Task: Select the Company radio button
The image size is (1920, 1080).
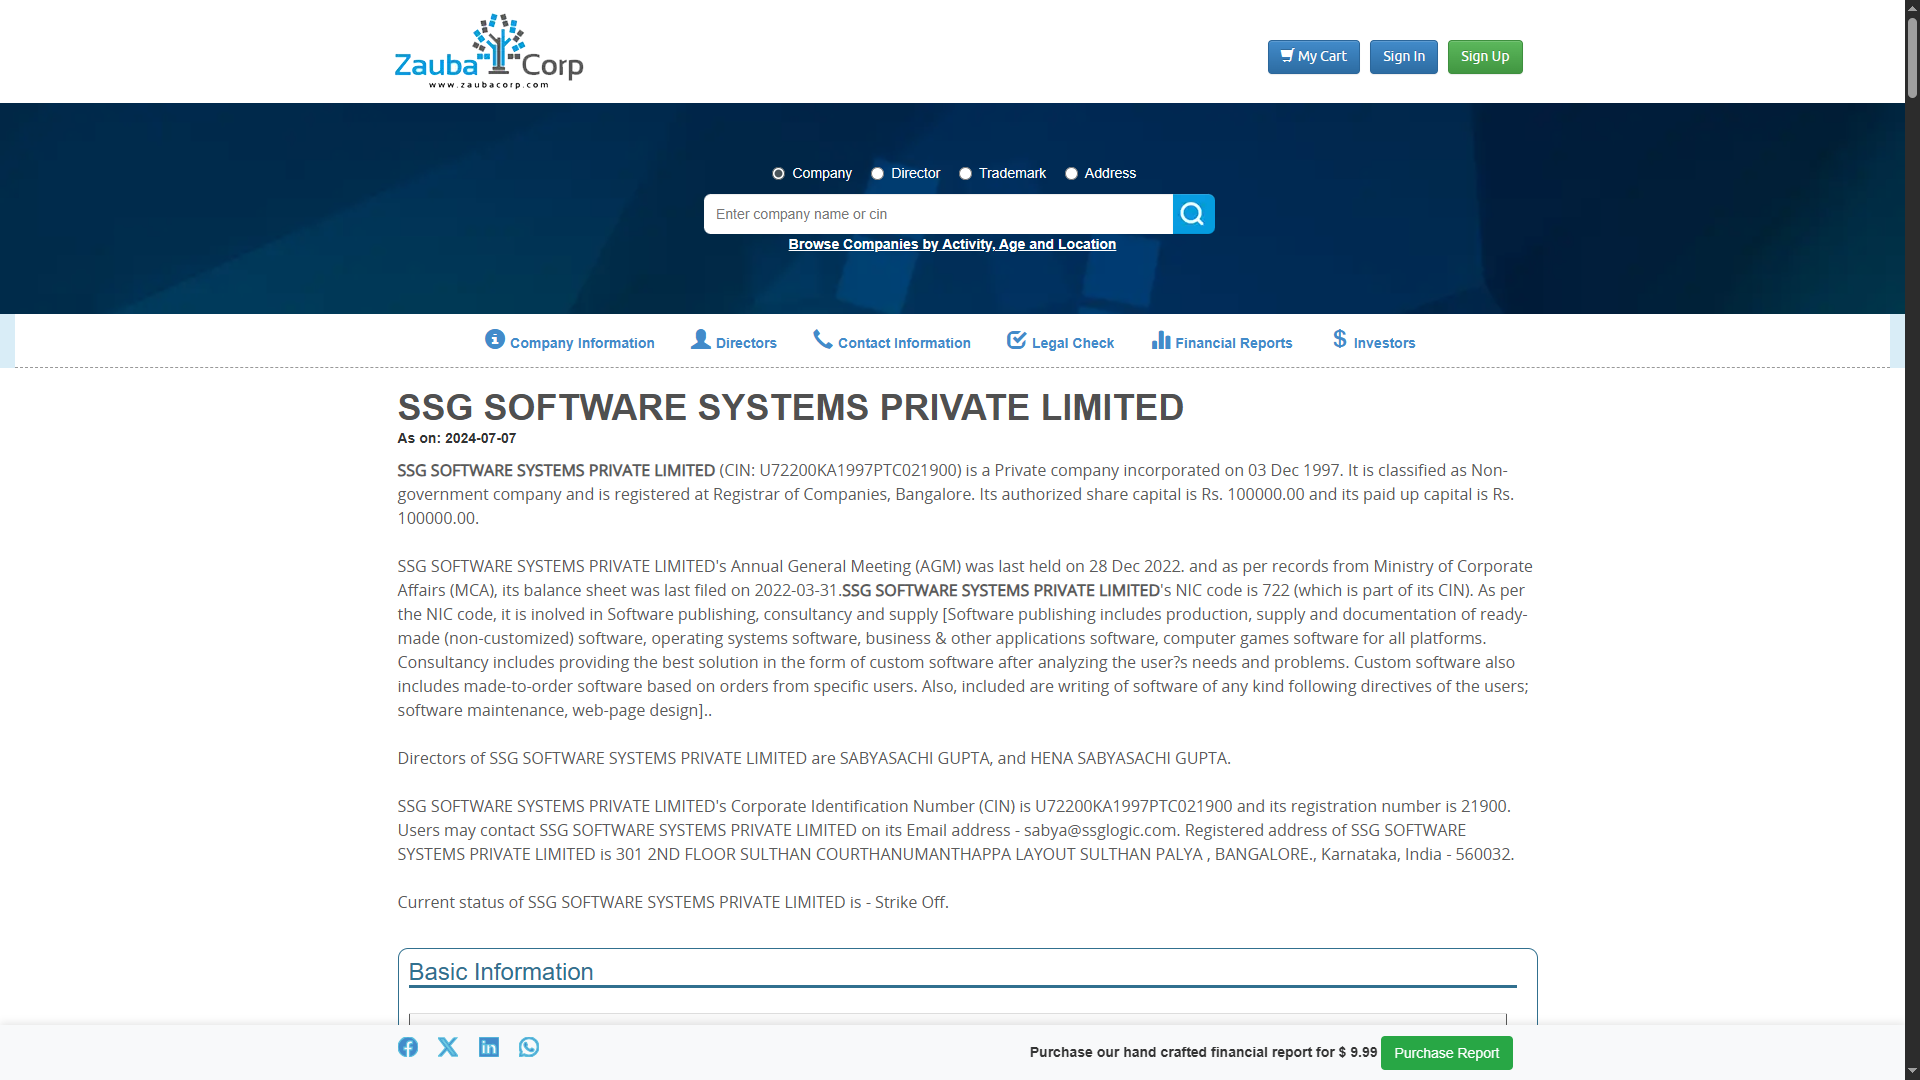Action: click(778, 174)
